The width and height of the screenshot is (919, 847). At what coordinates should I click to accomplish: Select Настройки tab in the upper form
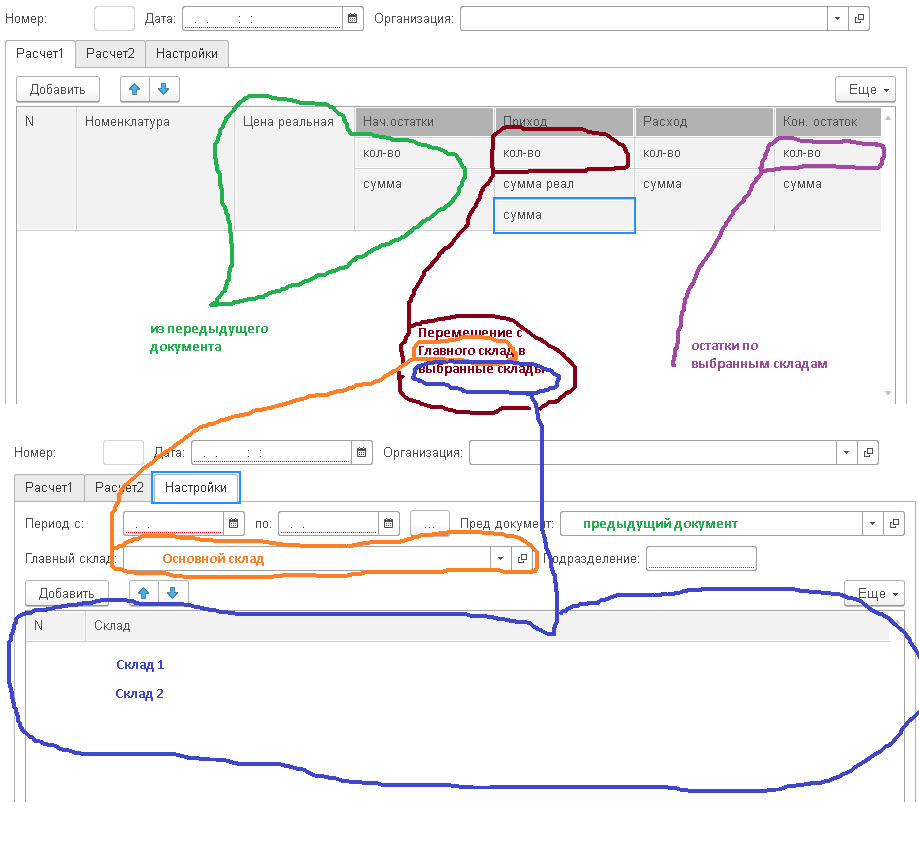click(186, 53)
